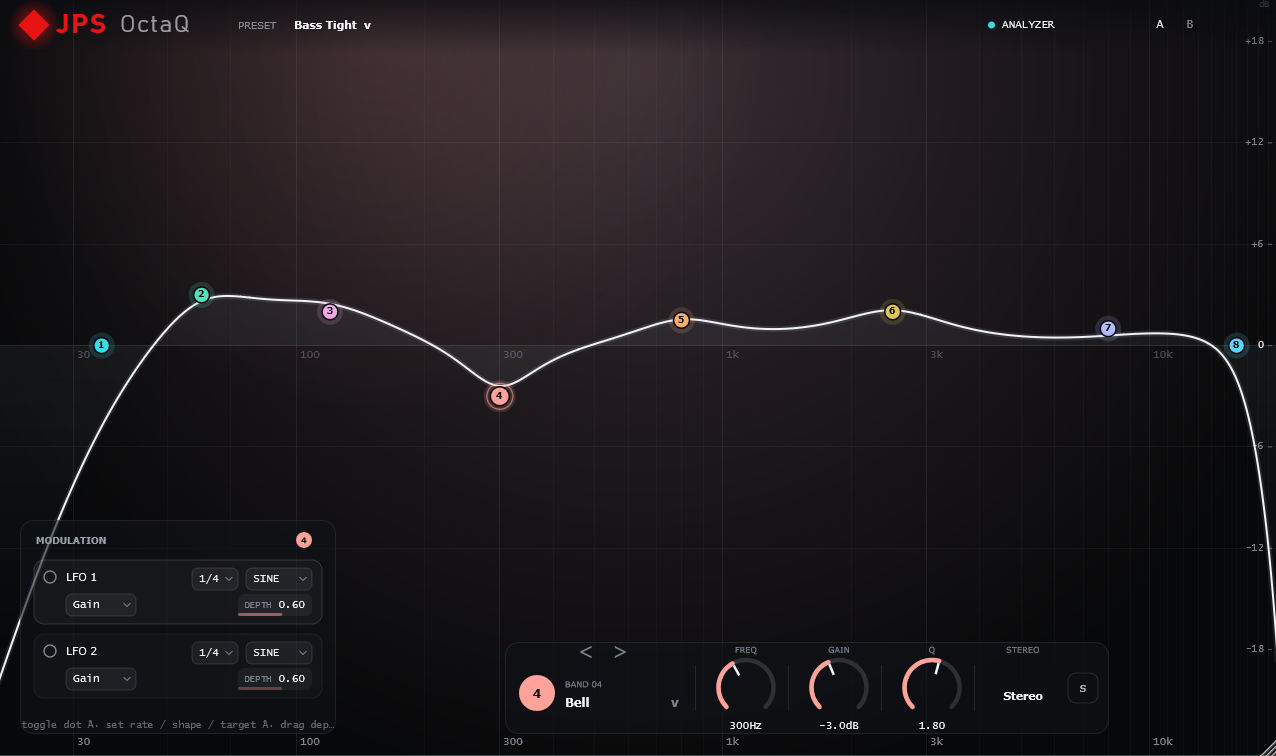Select EQ band node 6
Viewport: 1276px width, 756px height.
click(x=892, y=311)
